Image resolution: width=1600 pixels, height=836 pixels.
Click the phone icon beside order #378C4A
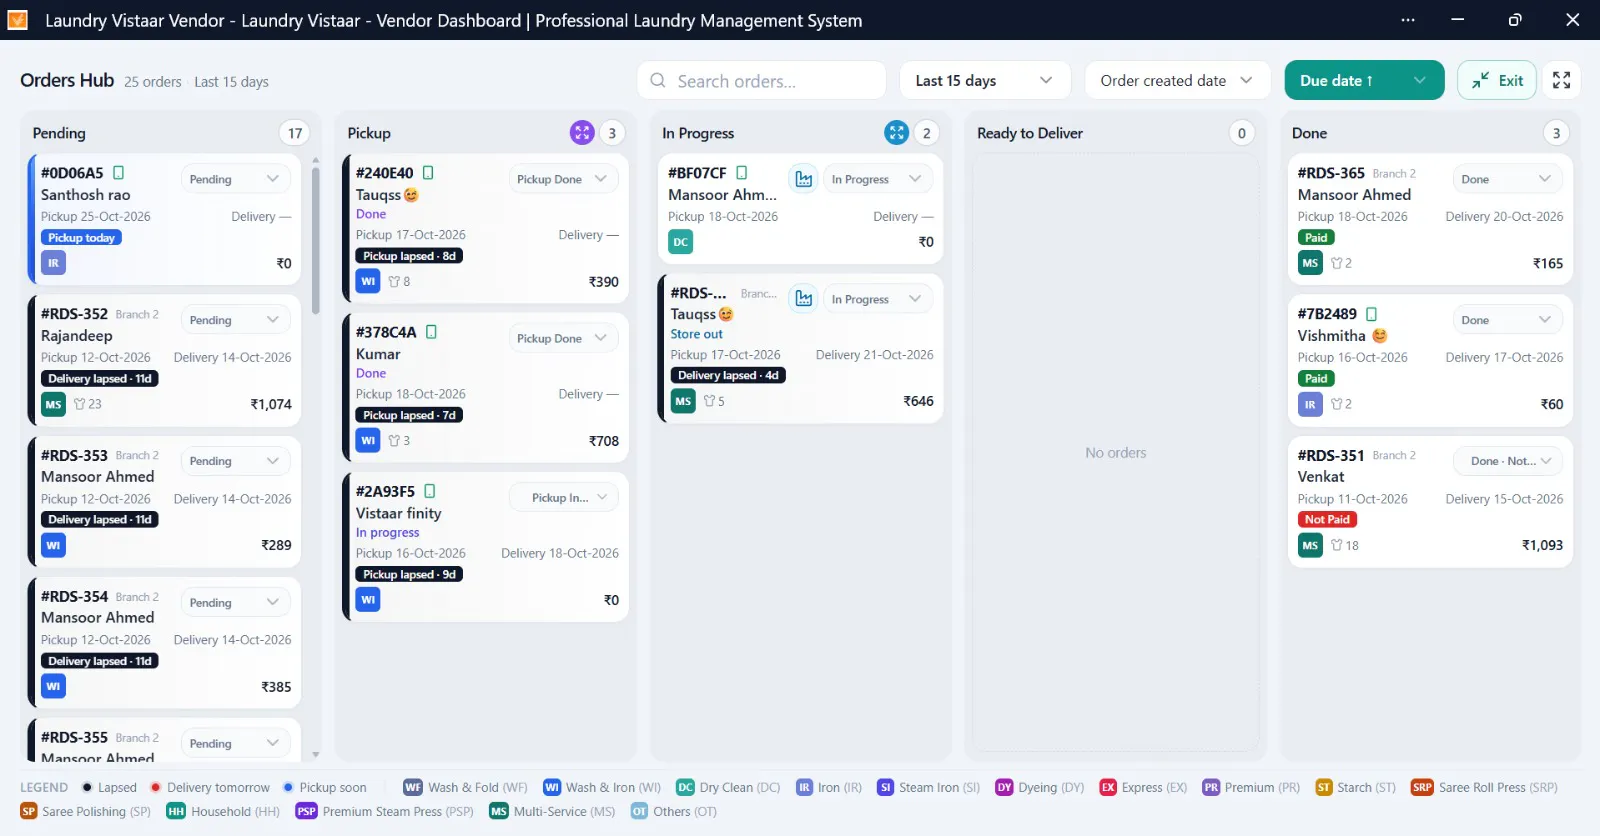point(431,332)
